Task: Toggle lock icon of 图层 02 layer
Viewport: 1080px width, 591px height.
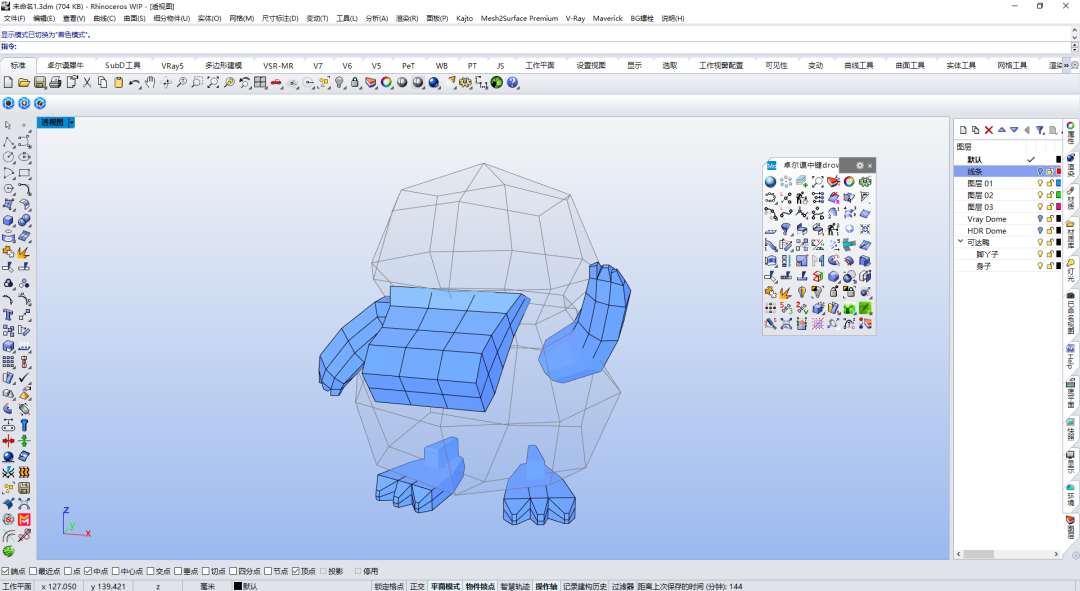Action: (1050, 195)
